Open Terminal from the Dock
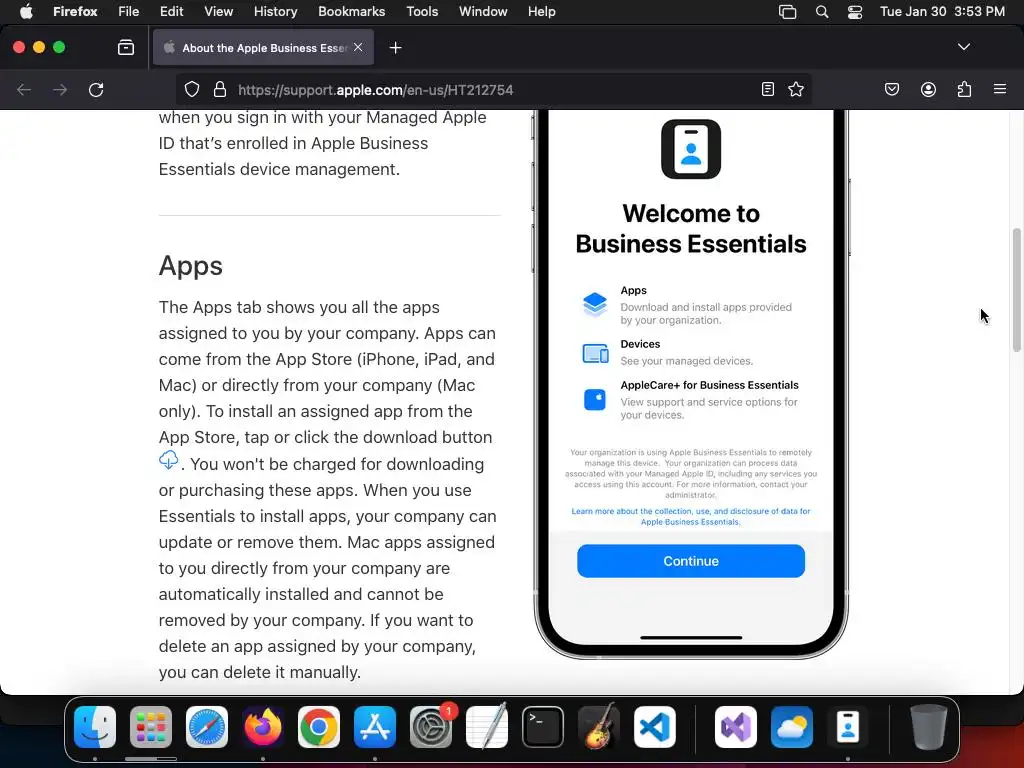This screenshot has width=1024, height=768. 543,727
